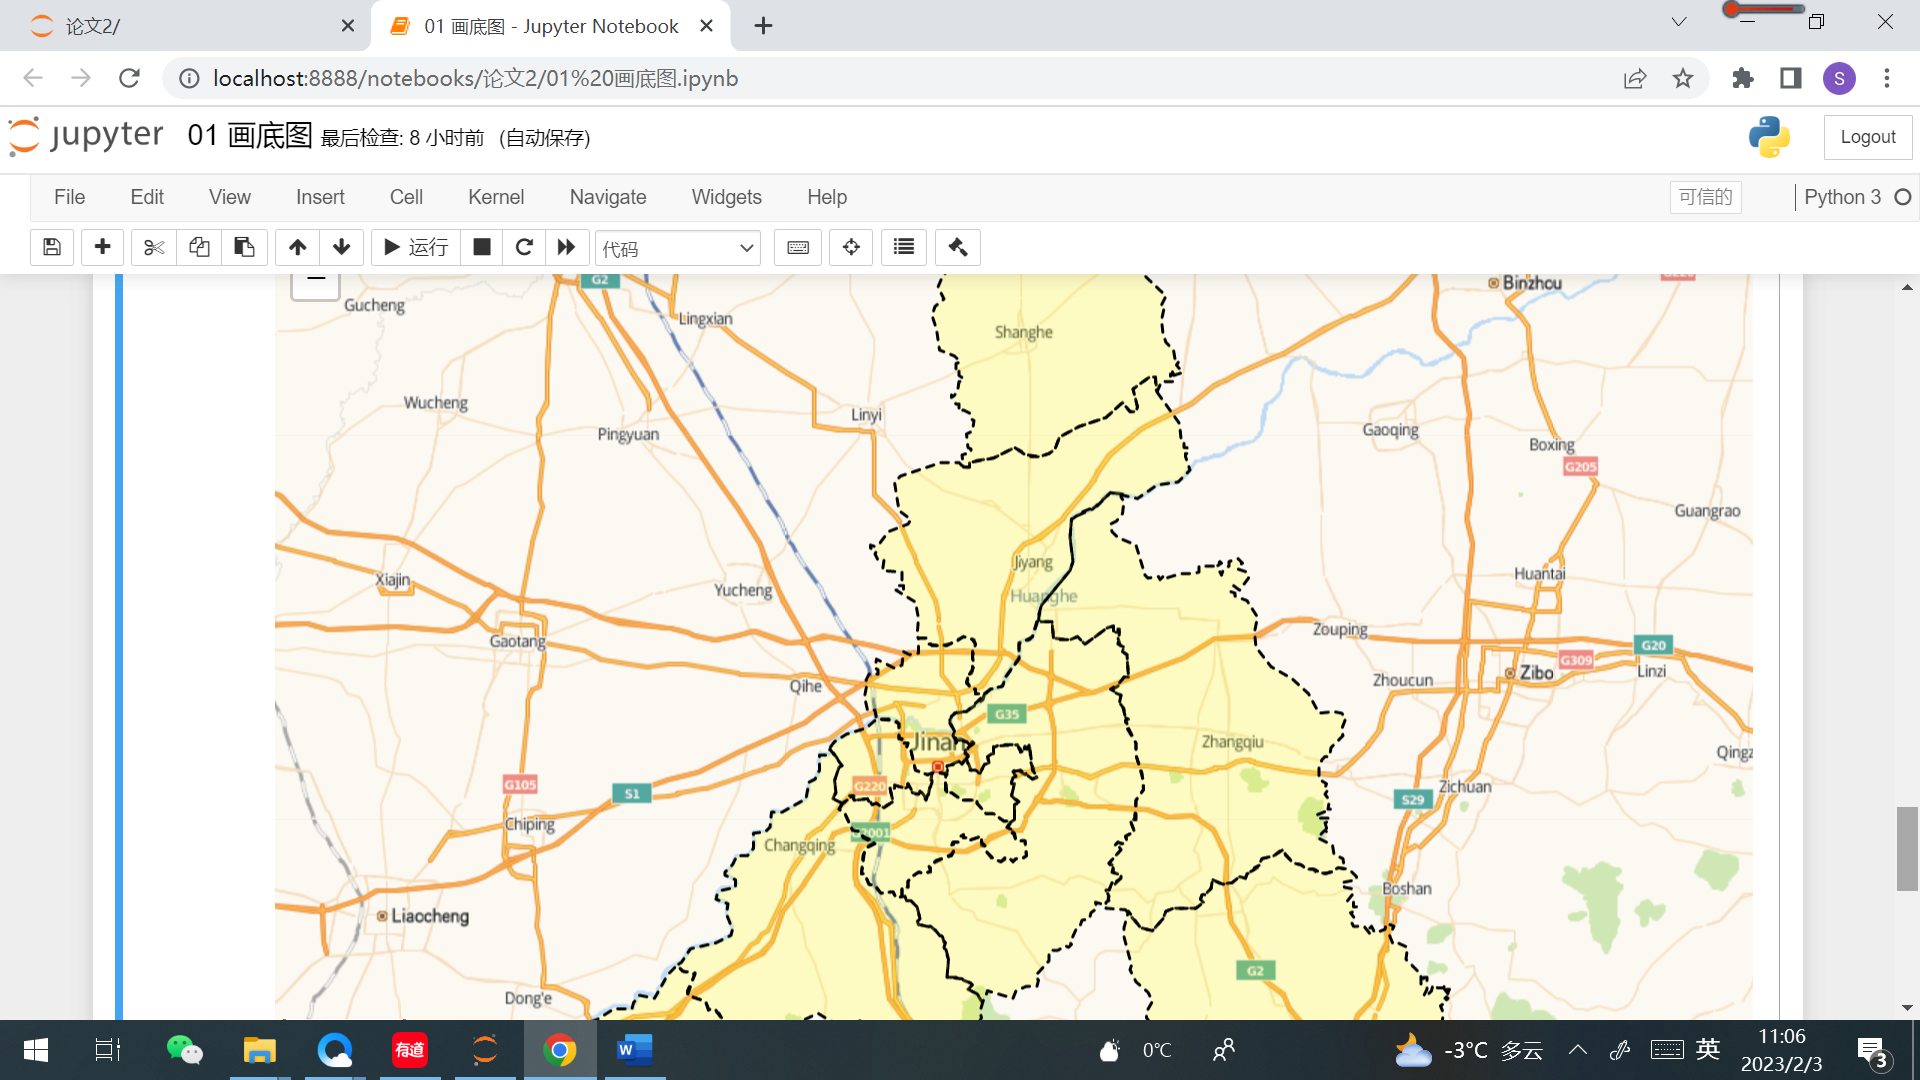
Task: Restart the kernel with the circular arrow
Action: click(x=524, y=247)
